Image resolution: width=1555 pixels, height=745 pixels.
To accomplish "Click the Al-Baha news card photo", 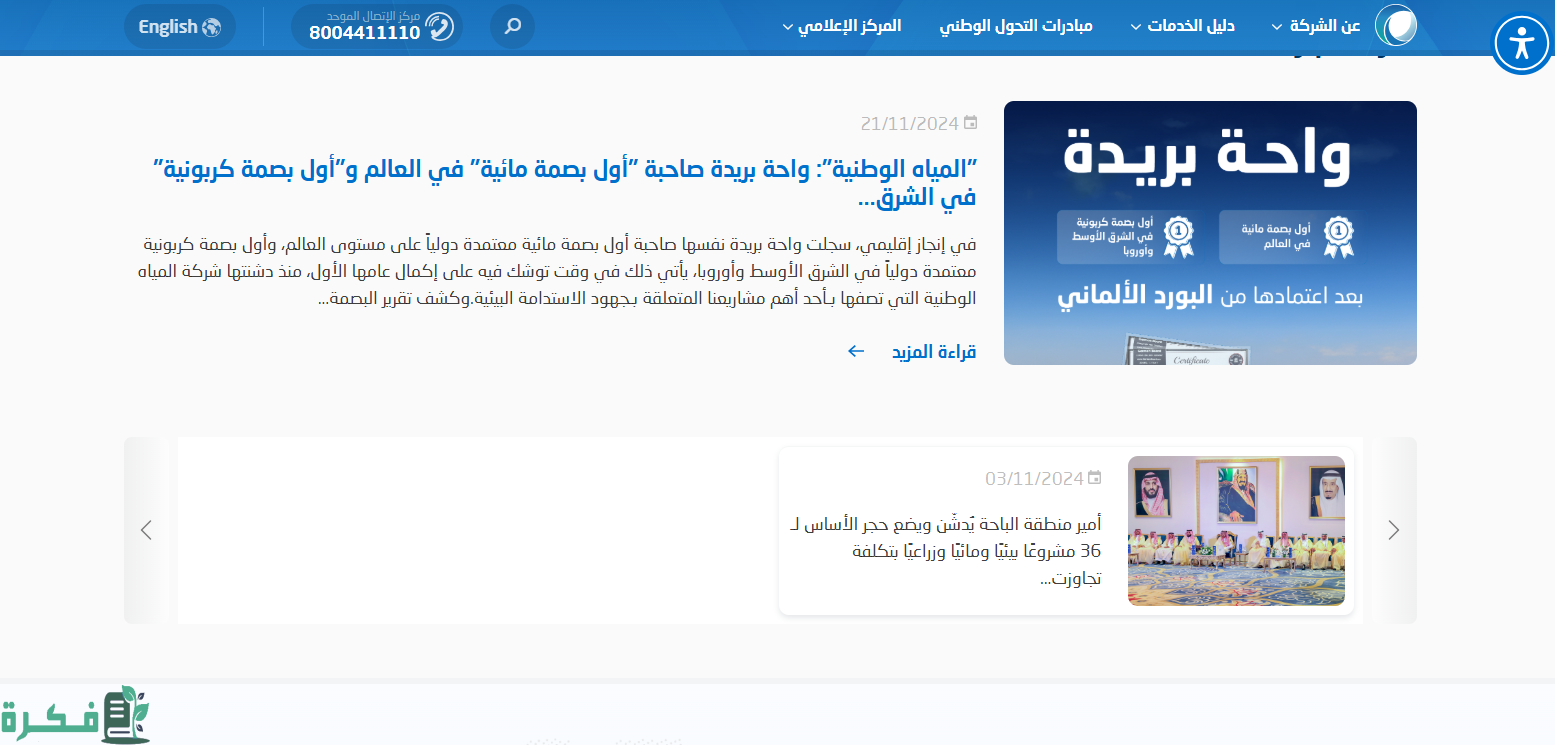I will point(1236,530).
